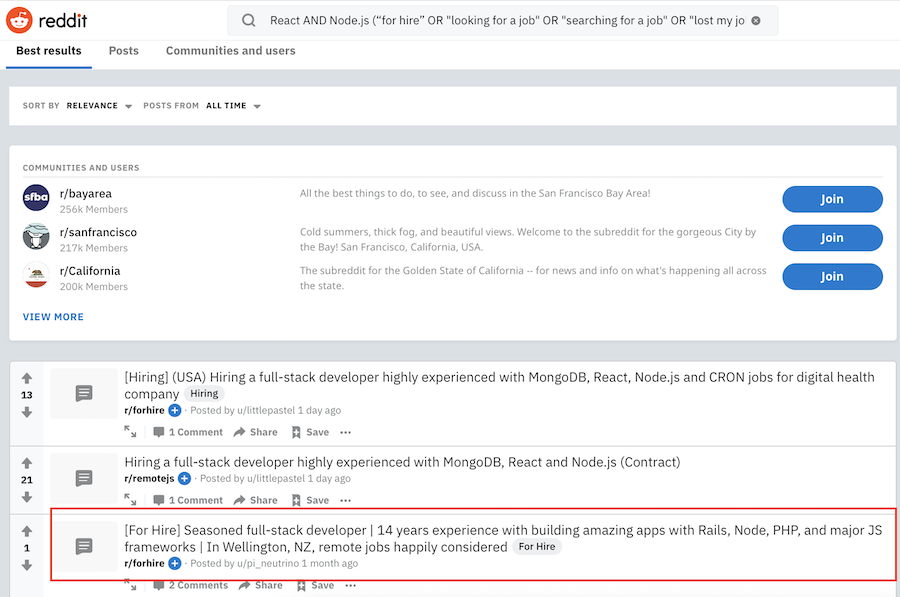Join r/remotejs via the plus icon
Screen dimensions: 900x597
184,478
